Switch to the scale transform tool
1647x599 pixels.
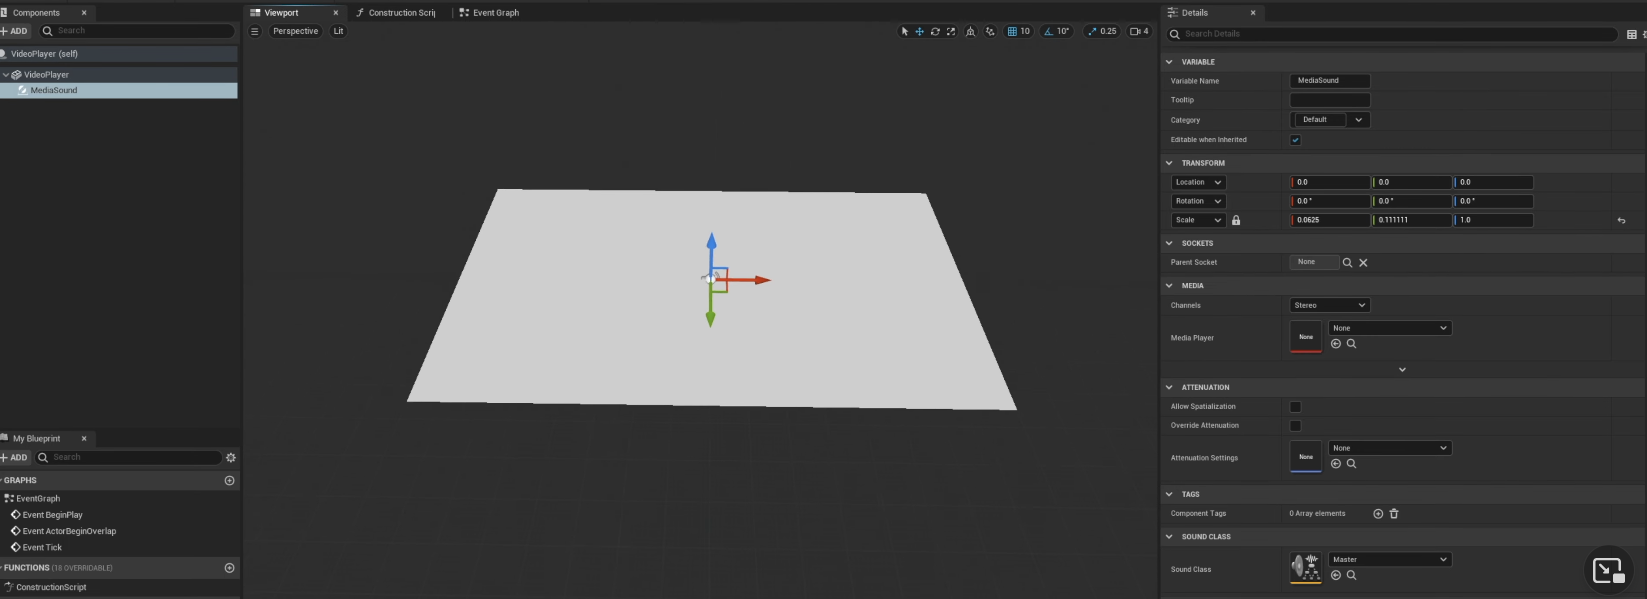point(951,31)
